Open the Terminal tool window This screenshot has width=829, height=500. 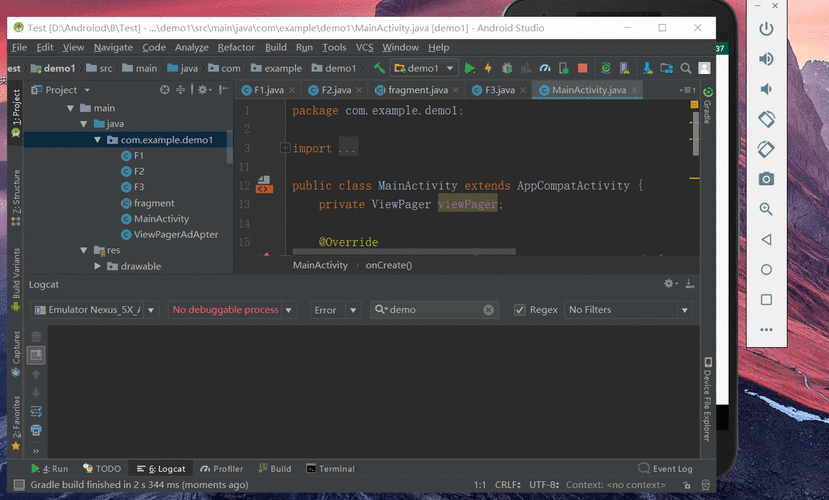[330, 469]
